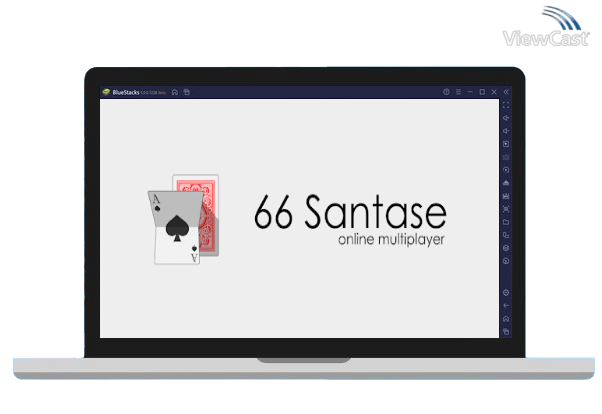Click the install APK sidebar icon

tap(506, 183)
